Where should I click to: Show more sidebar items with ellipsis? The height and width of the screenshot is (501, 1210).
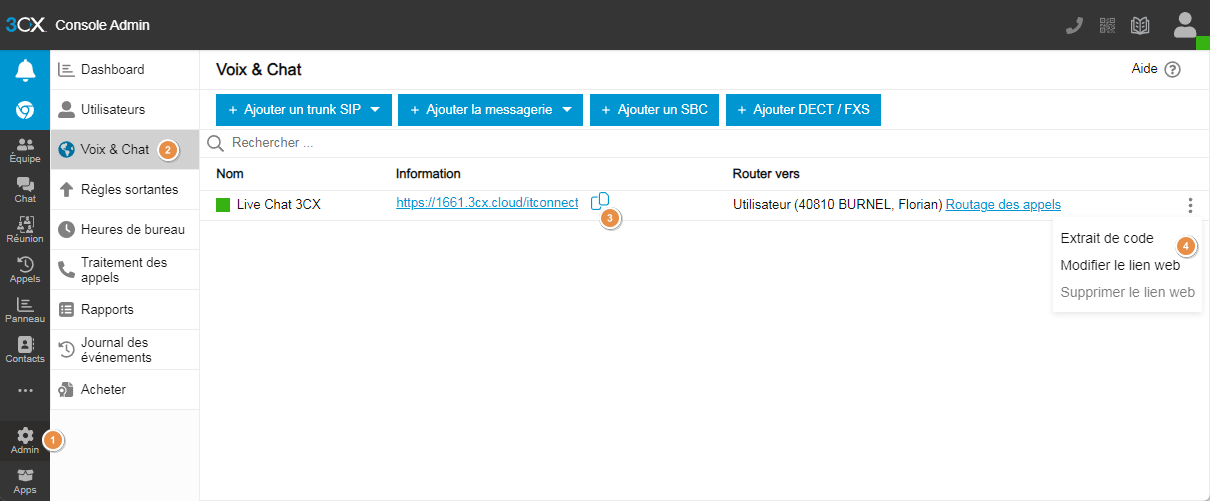[25, 390]
